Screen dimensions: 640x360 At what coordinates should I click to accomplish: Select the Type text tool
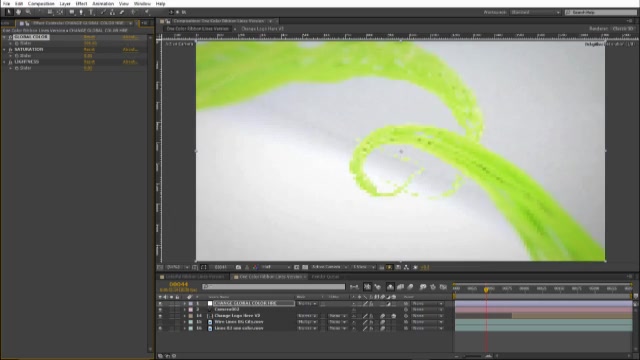[x=91, y=13]
